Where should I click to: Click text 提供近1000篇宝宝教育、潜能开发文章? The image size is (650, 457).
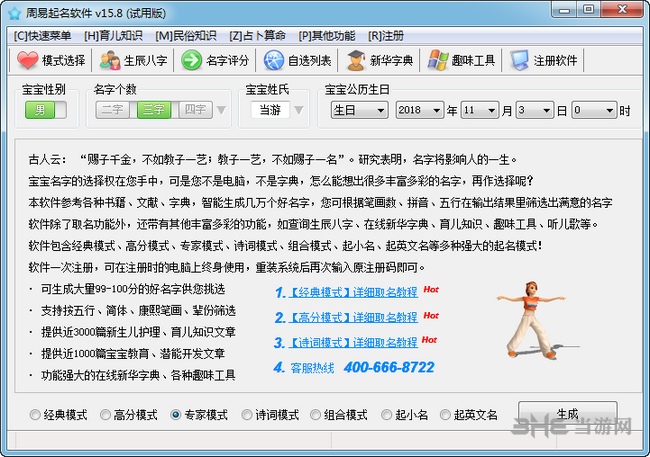coord(133,354)
